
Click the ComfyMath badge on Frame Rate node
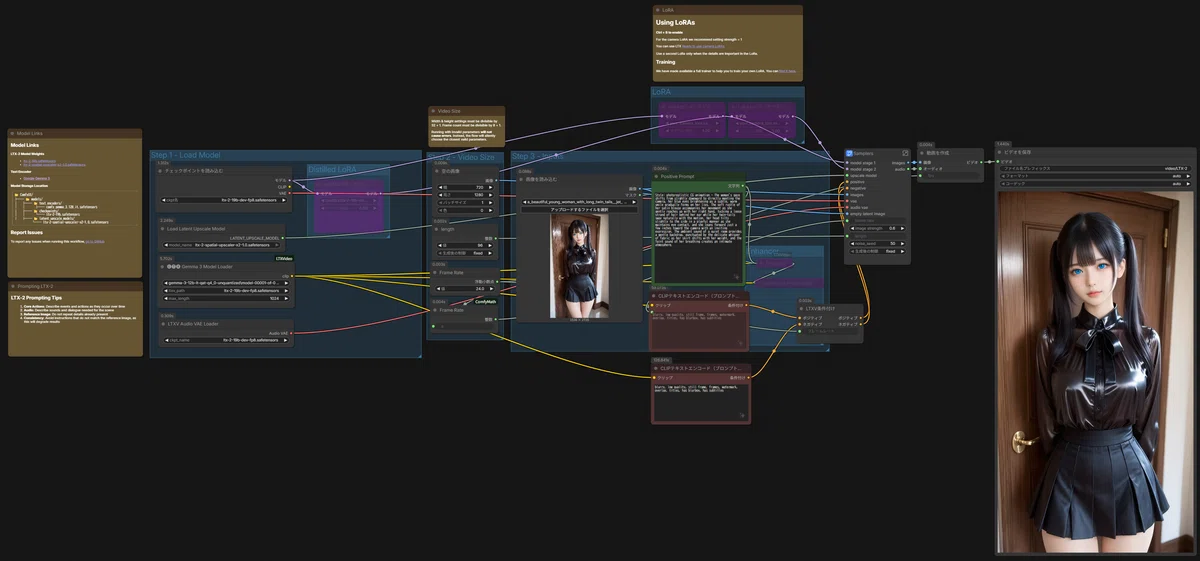487,301
